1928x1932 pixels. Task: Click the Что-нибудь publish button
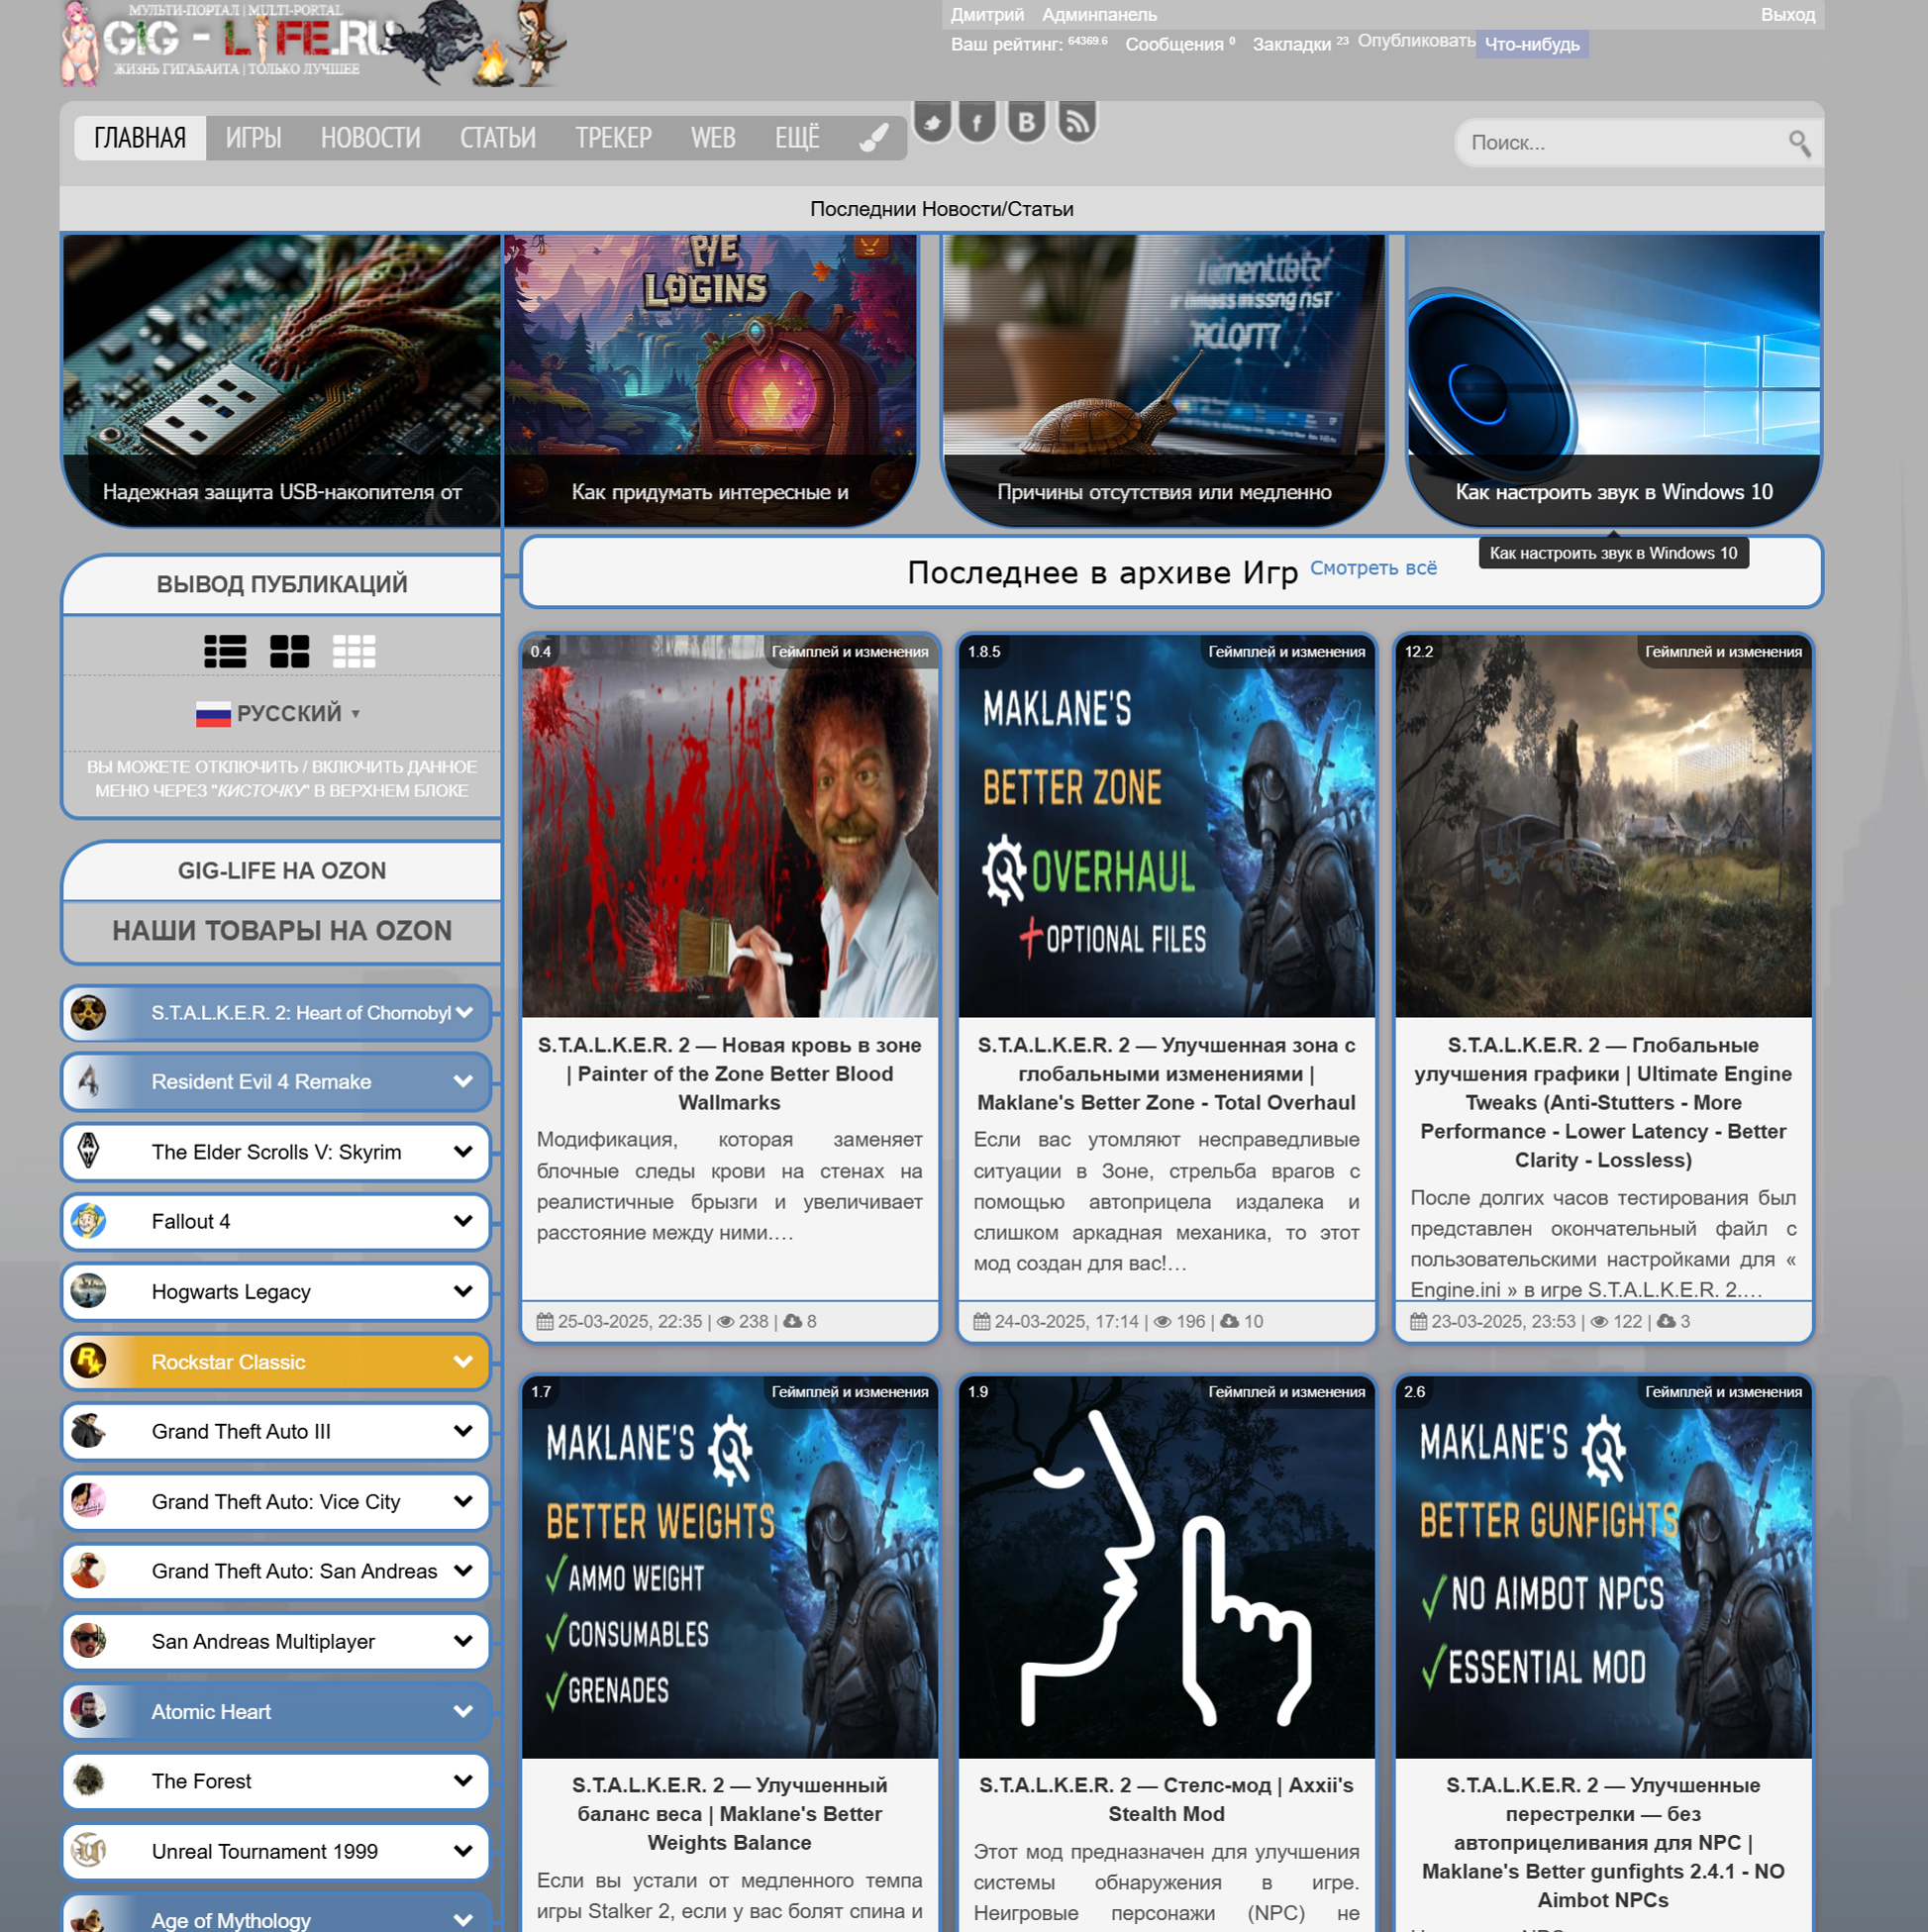[x=1531, y=44]
